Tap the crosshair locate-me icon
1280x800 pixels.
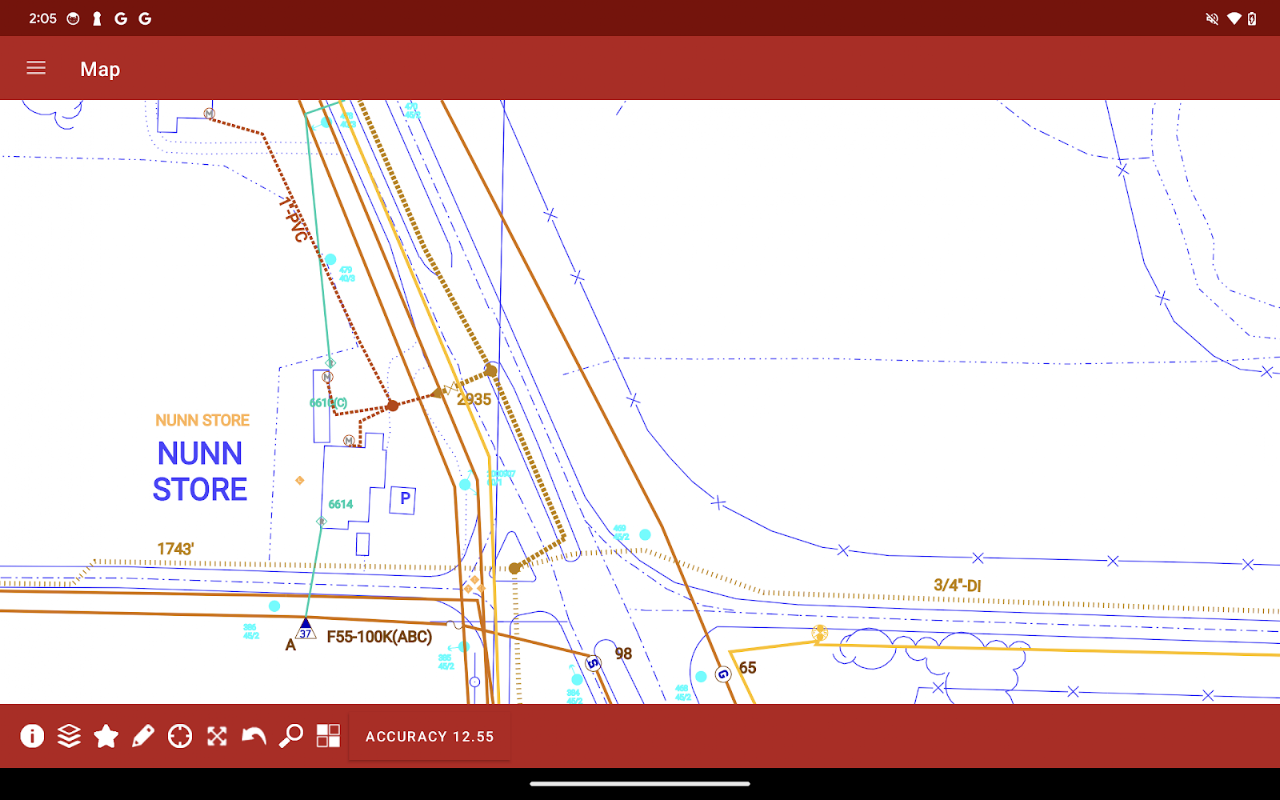tap(180, 736)
